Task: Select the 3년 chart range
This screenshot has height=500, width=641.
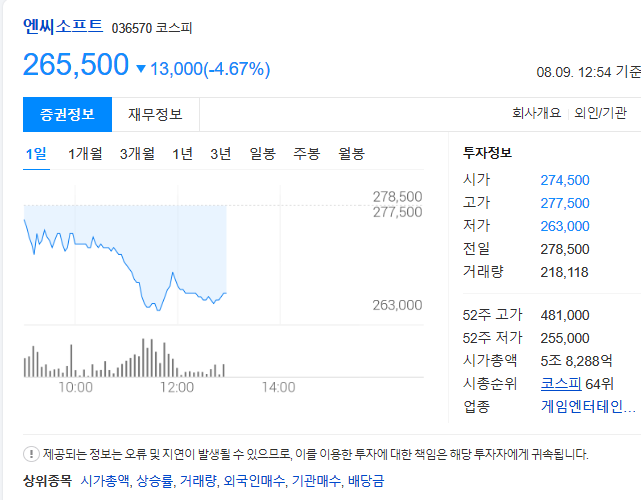Action: [220, 154]
